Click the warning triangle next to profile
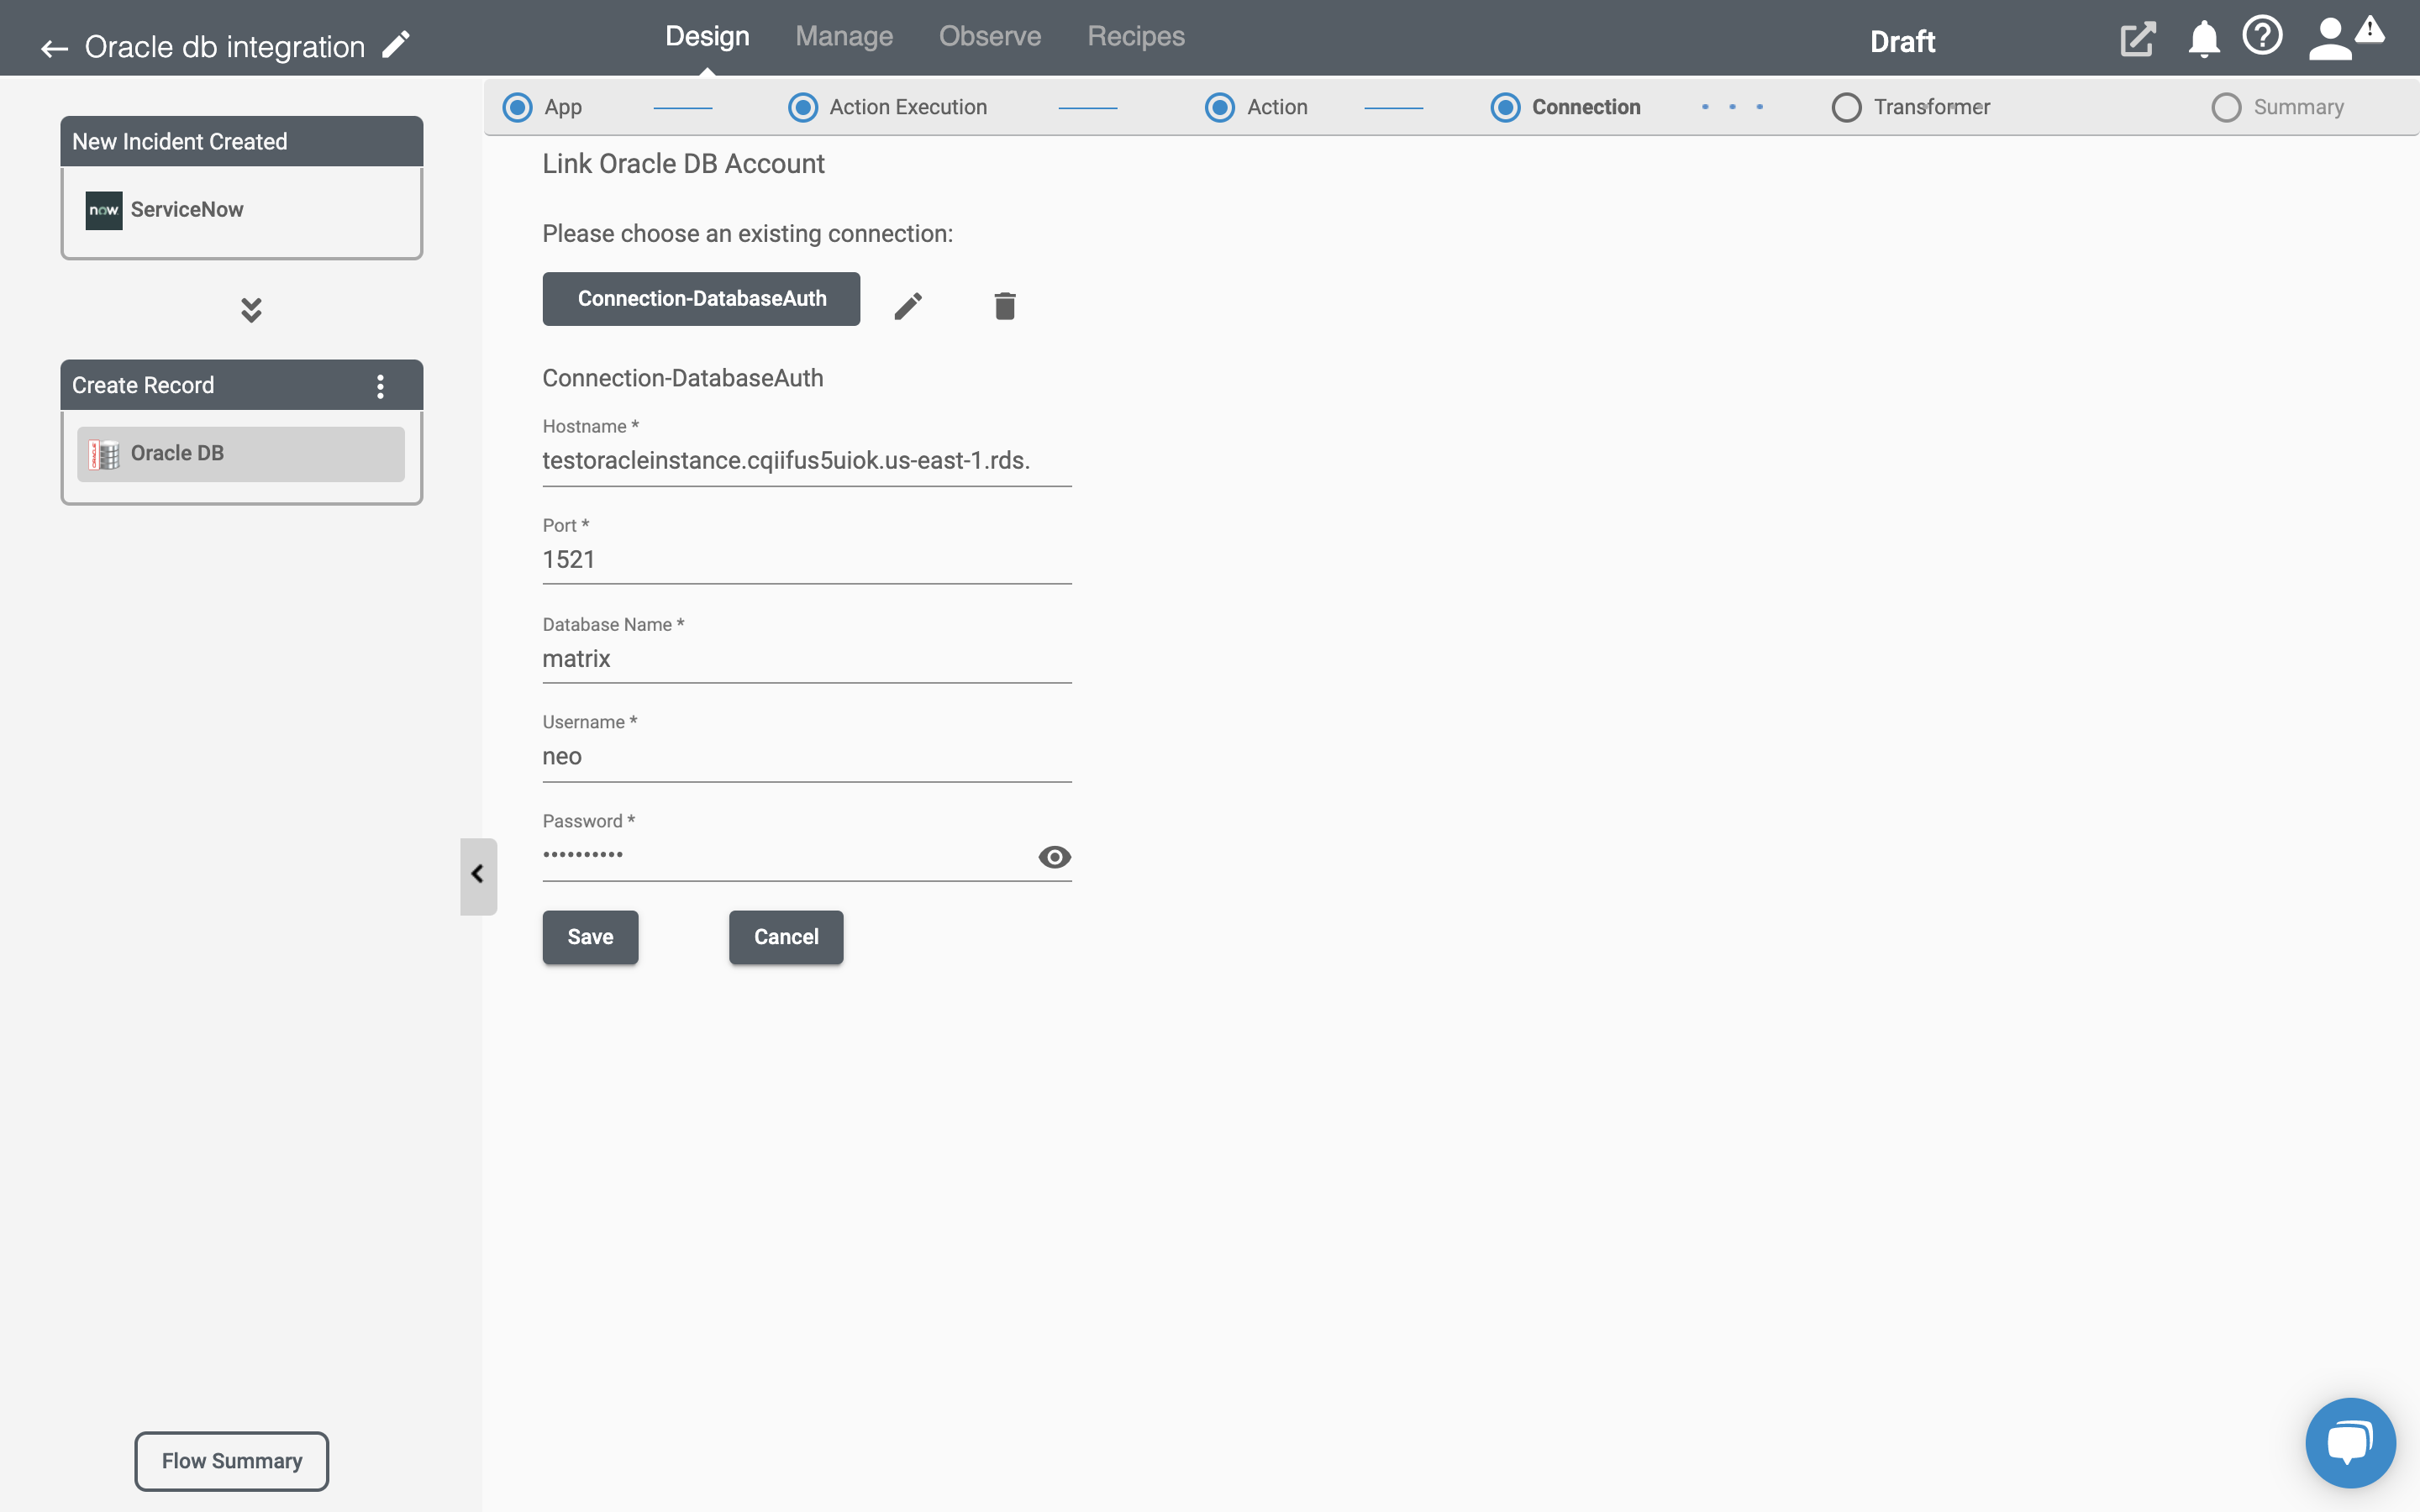 point(2370,30)
